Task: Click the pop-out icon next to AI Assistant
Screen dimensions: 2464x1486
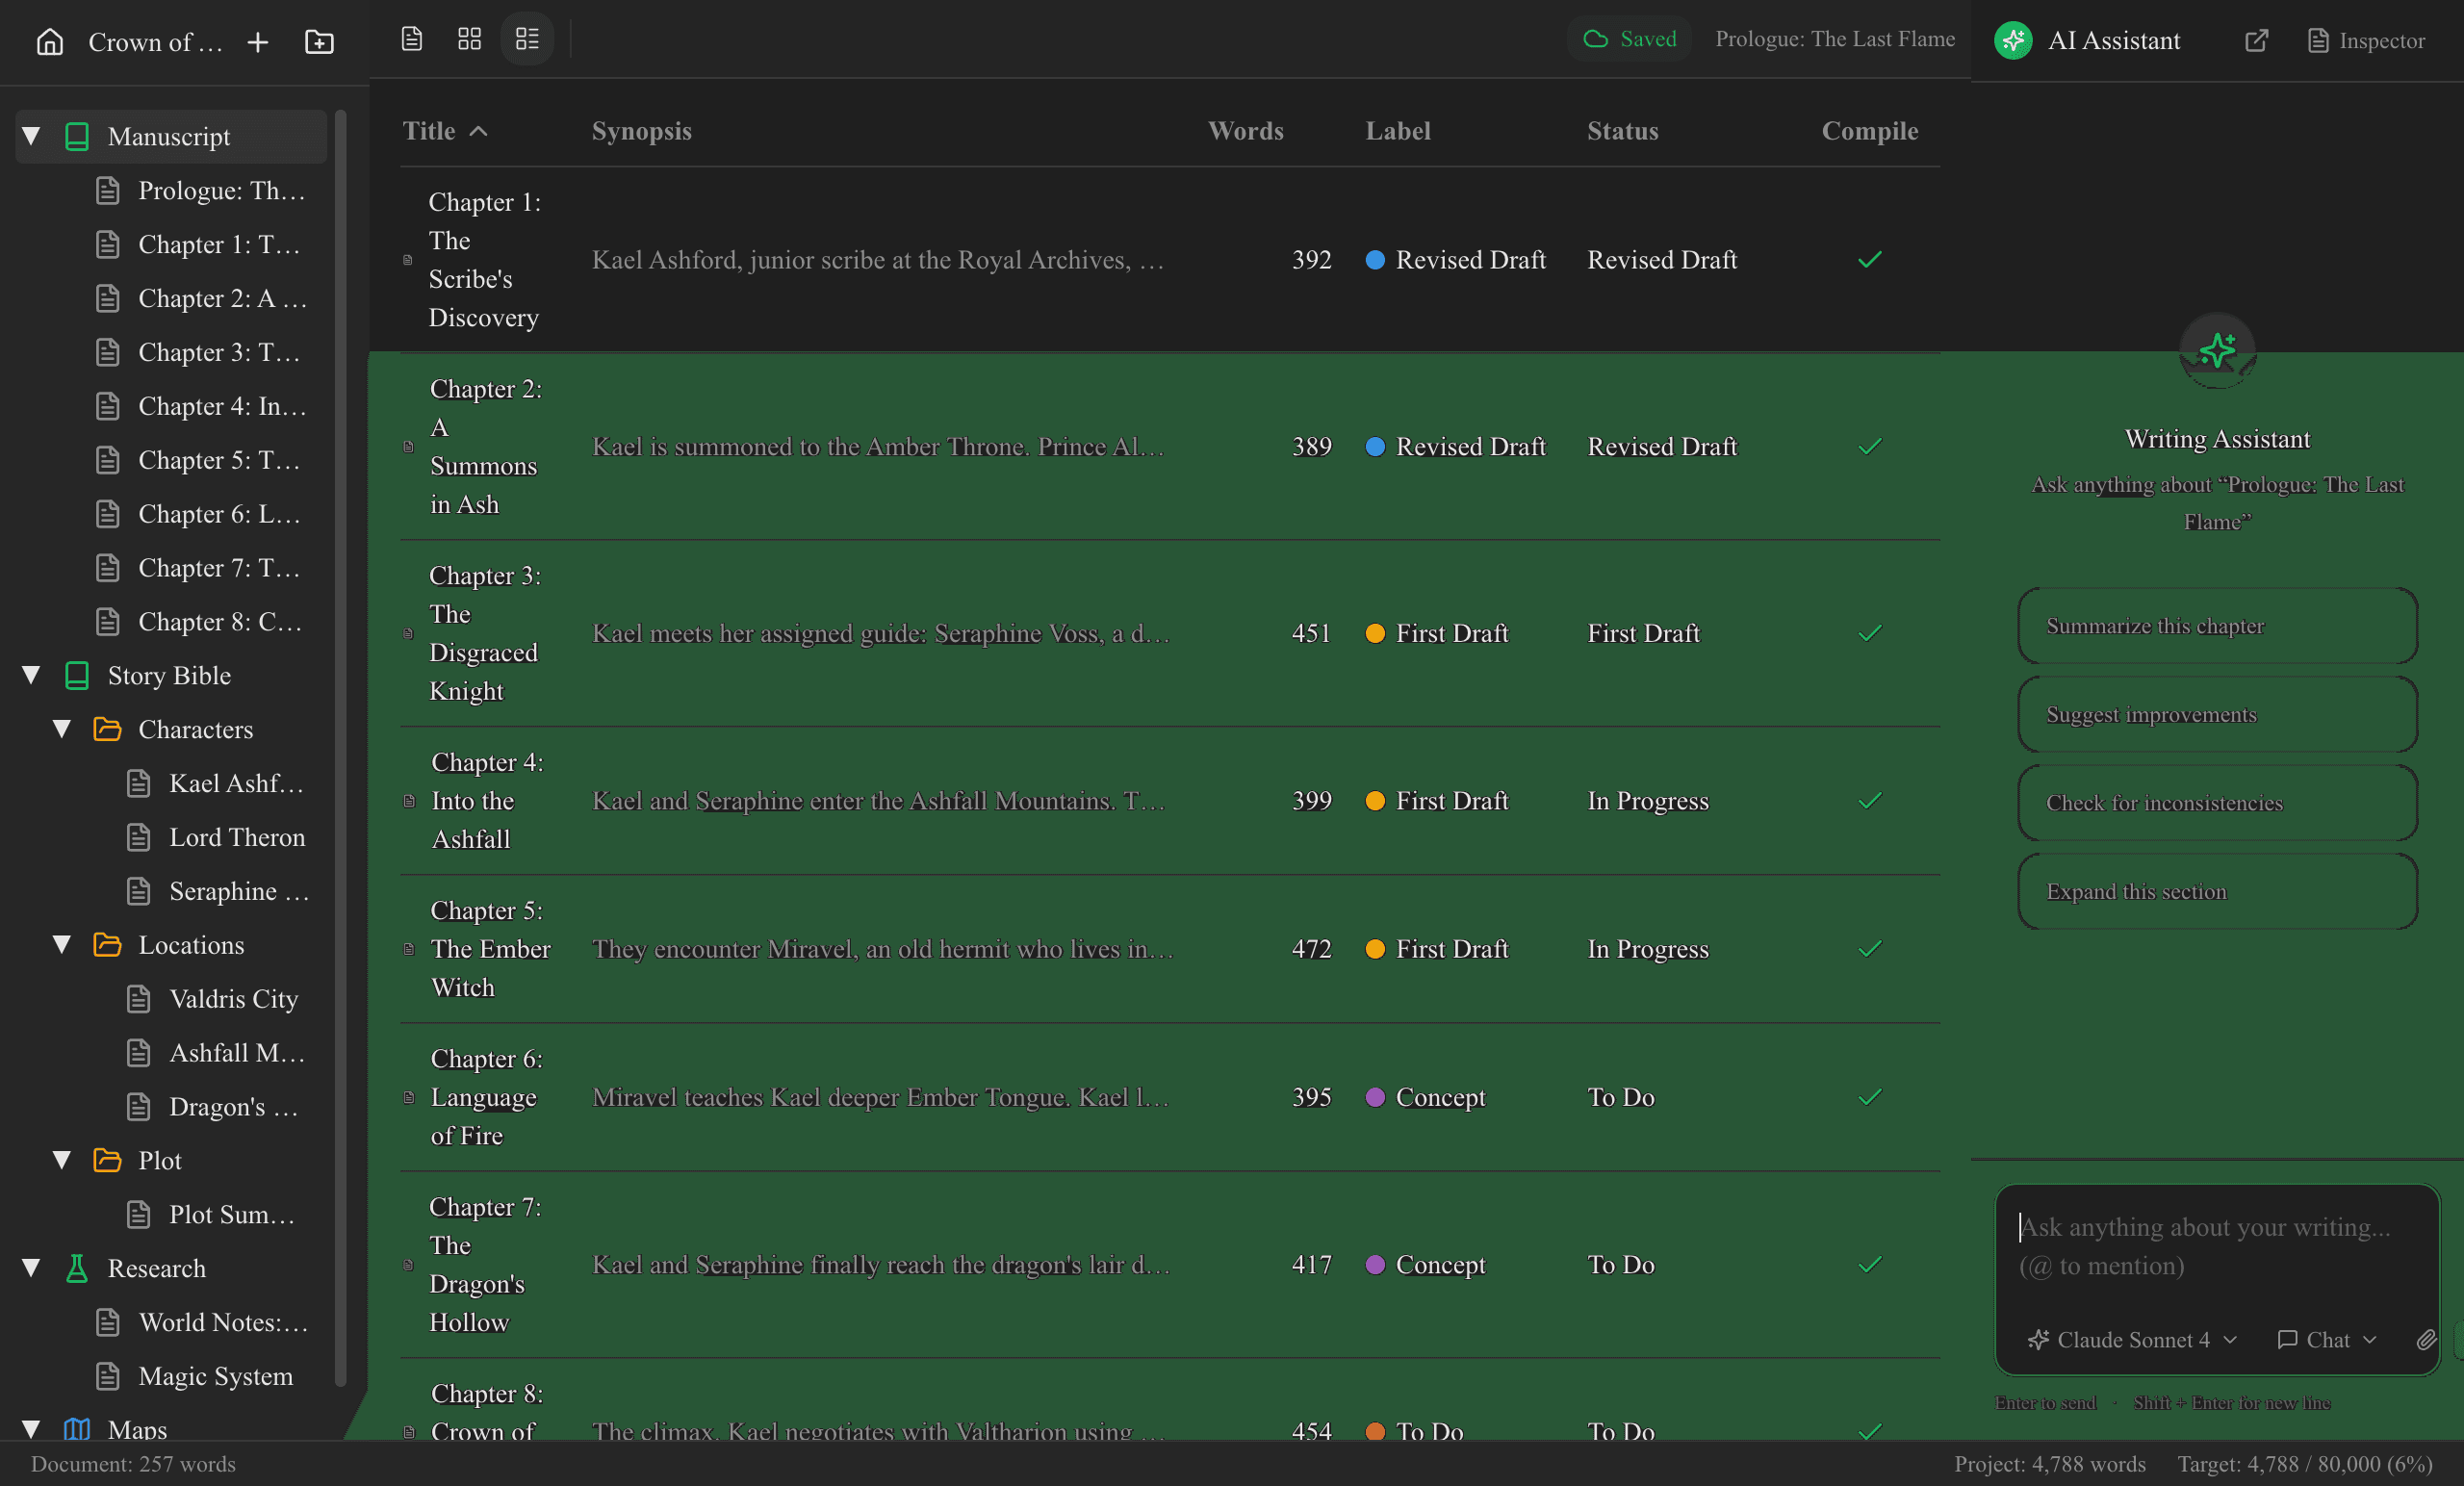Action: pyautogui.click(x=2256, y=41)
